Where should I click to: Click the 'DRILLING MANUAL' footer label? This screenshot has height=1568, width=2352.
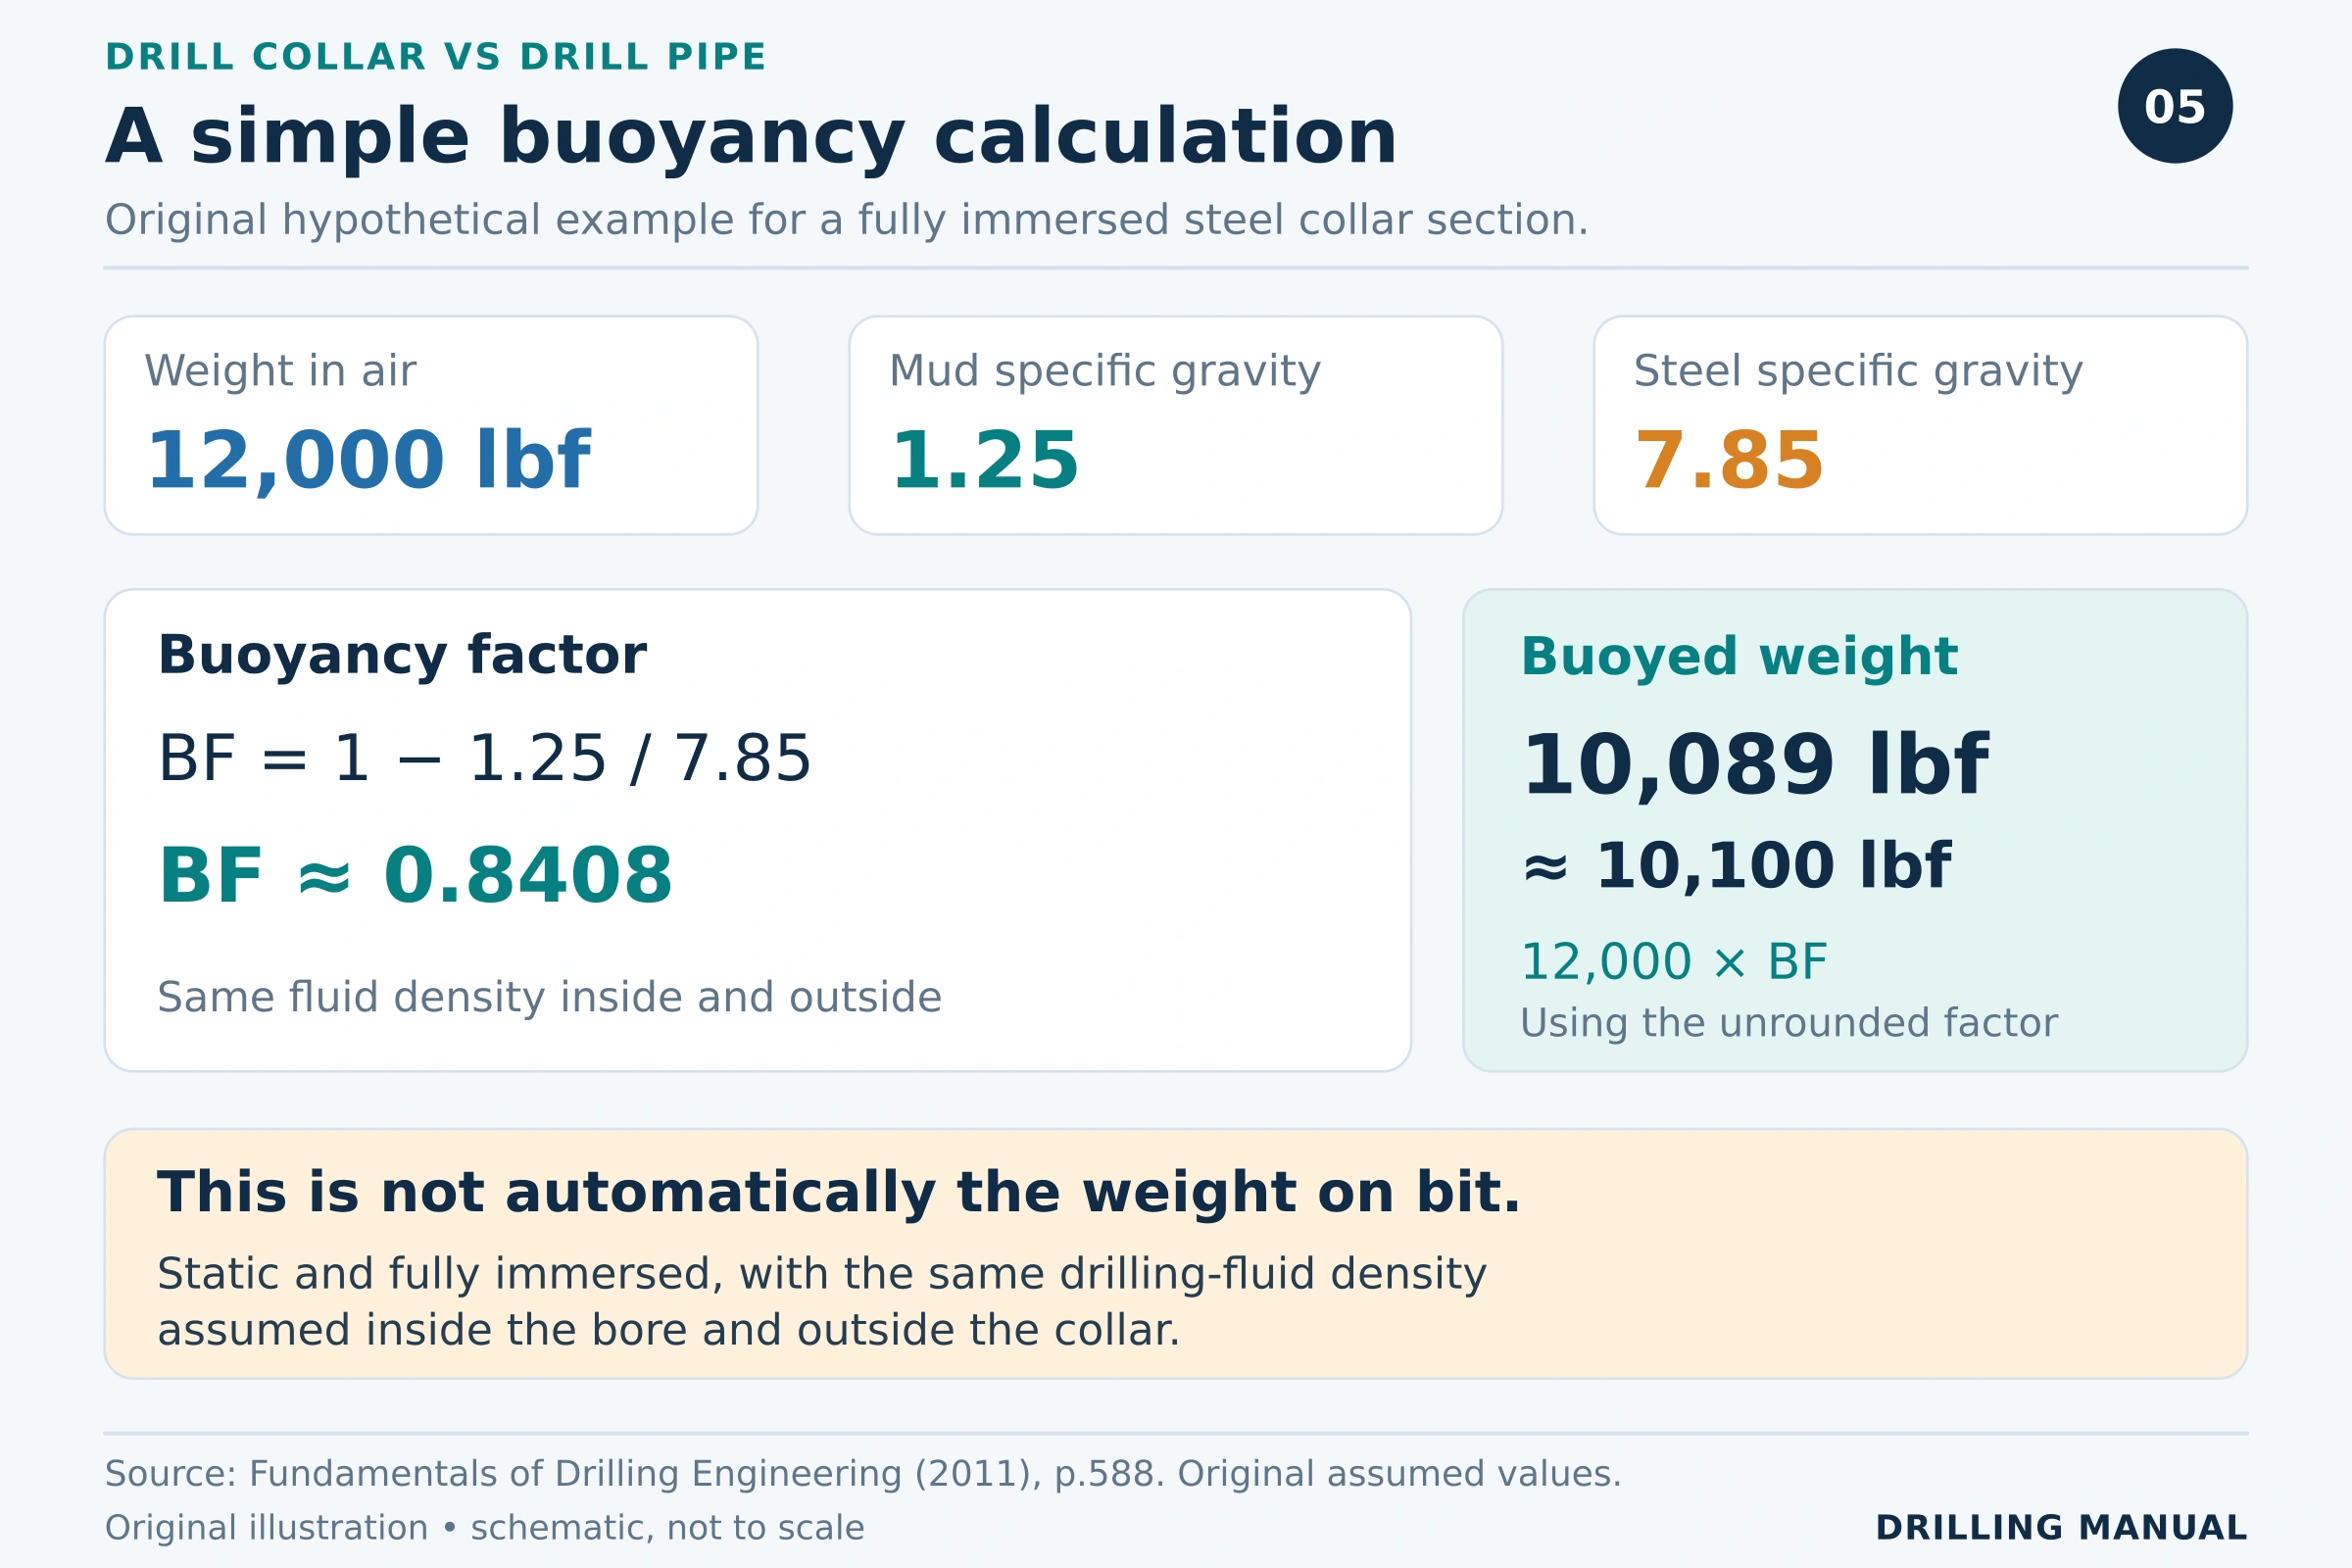tap(2061, 1528)
